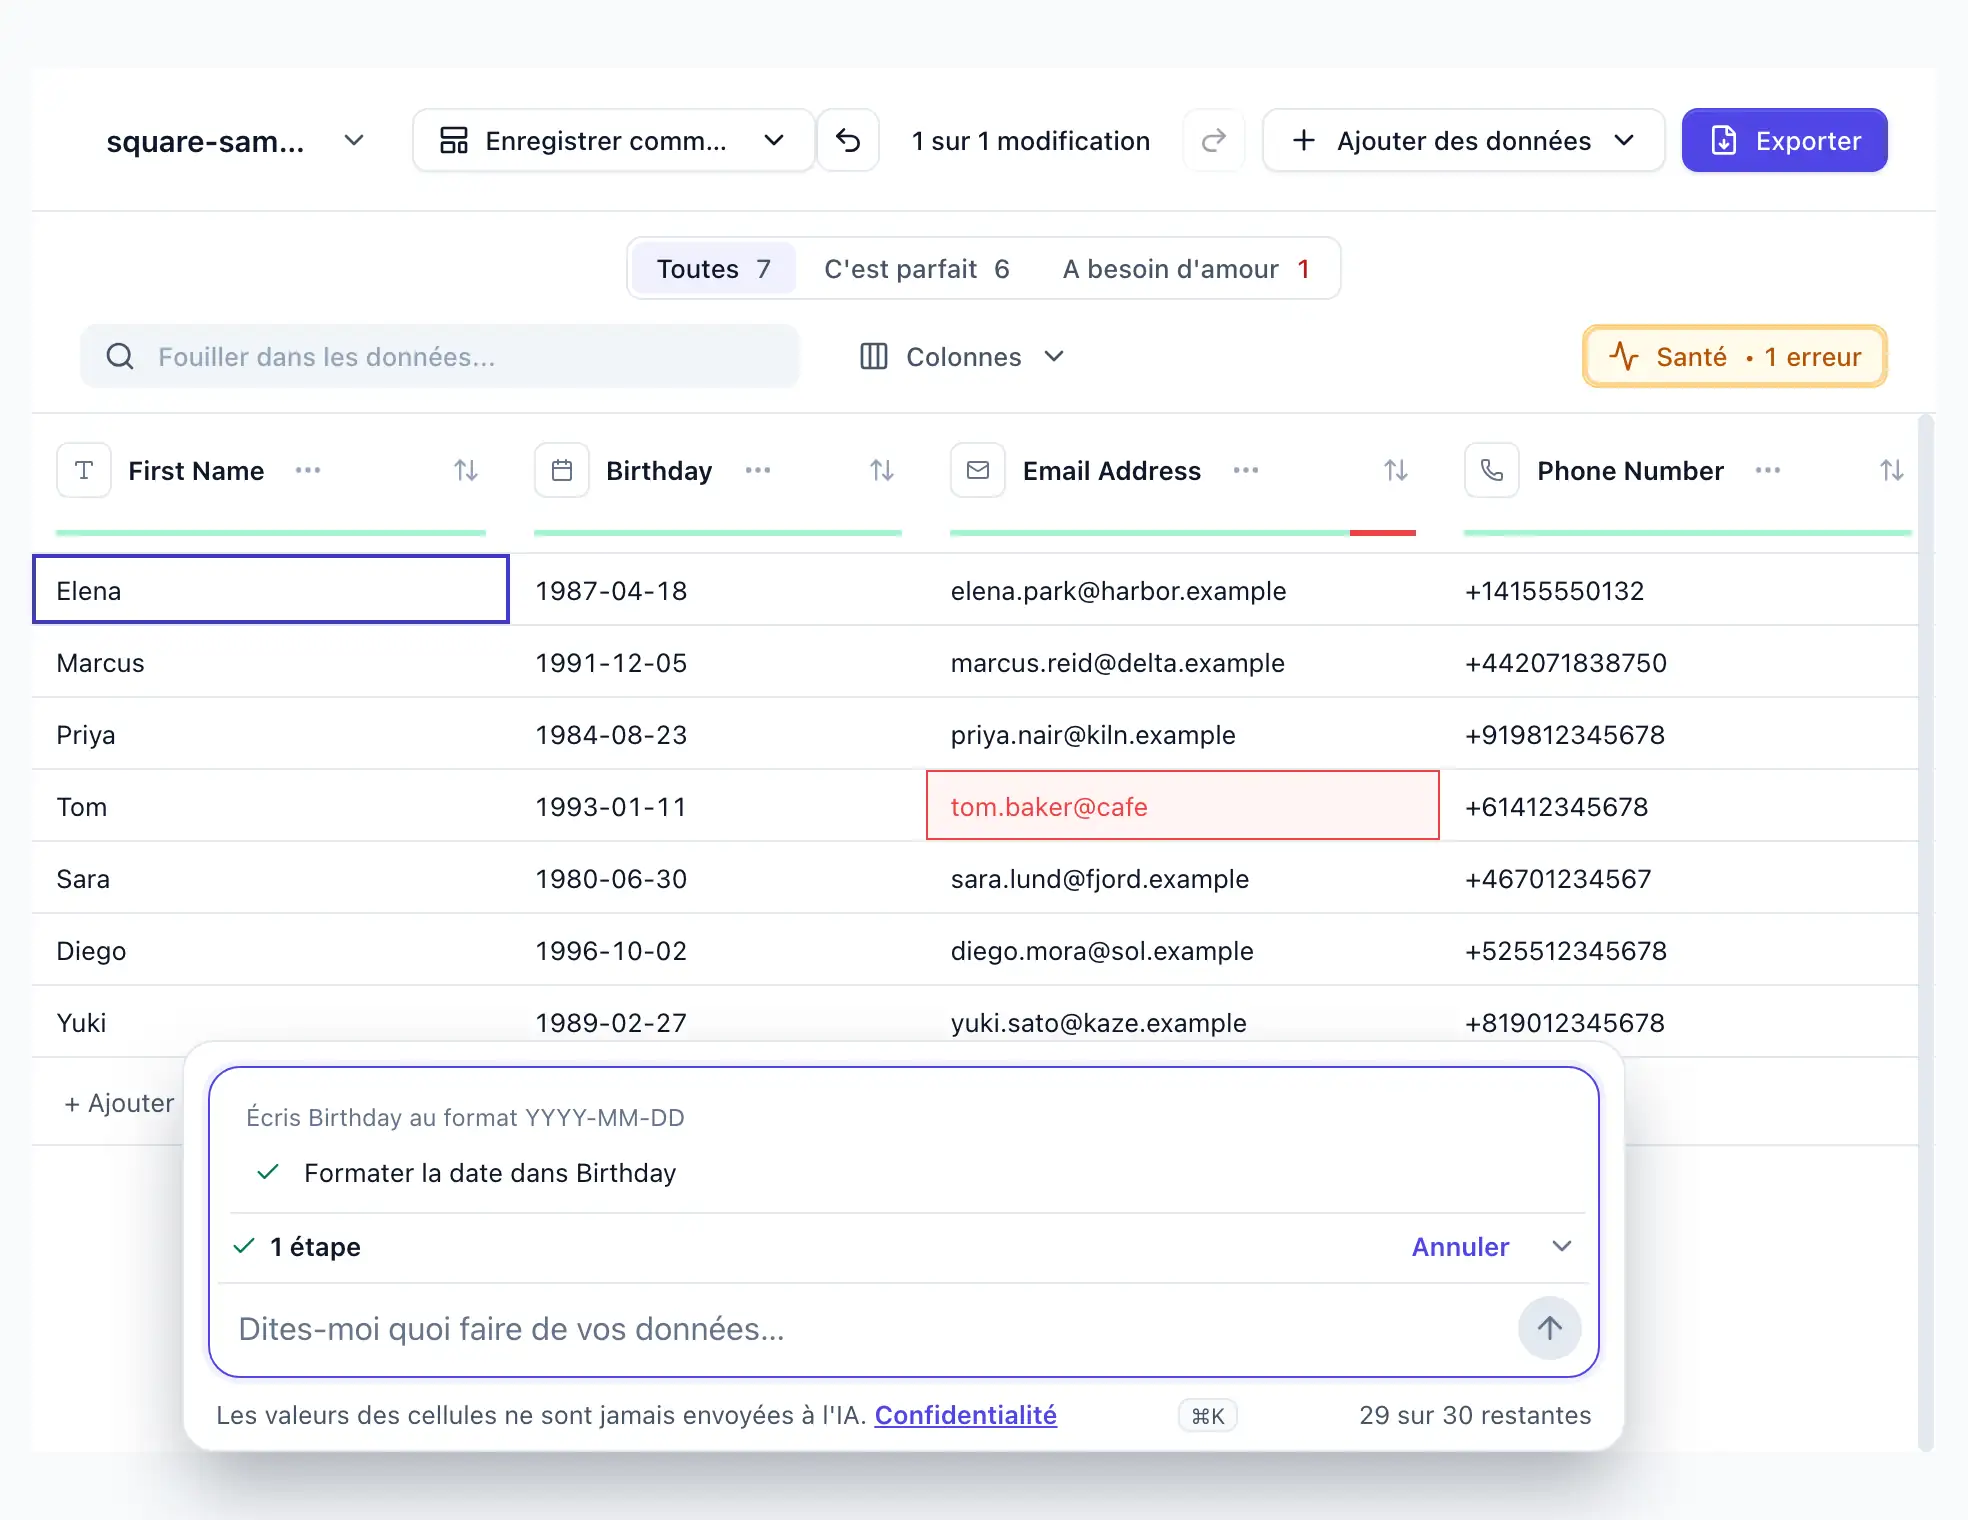Sort the First Name column

click(466, 470)
